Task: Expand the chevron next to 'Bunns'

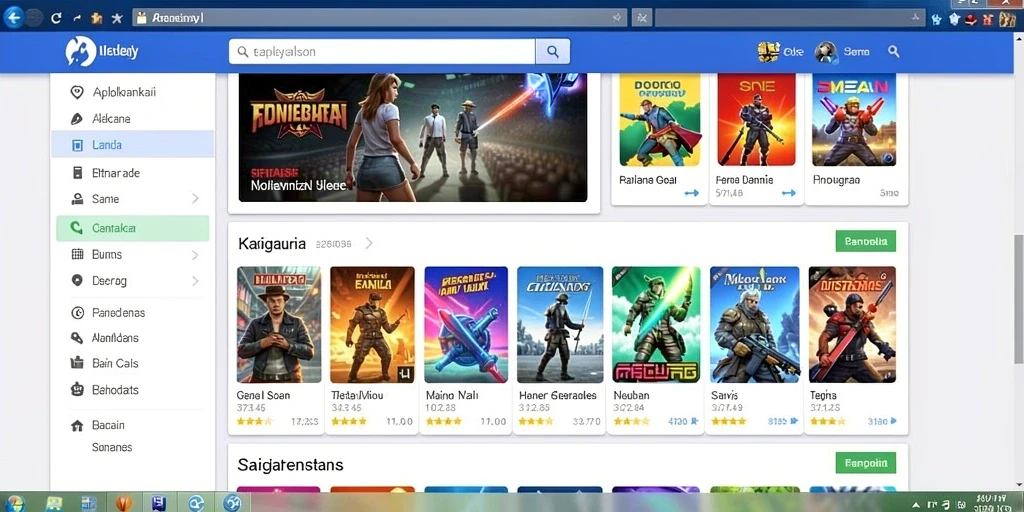Action: (195, 255)
